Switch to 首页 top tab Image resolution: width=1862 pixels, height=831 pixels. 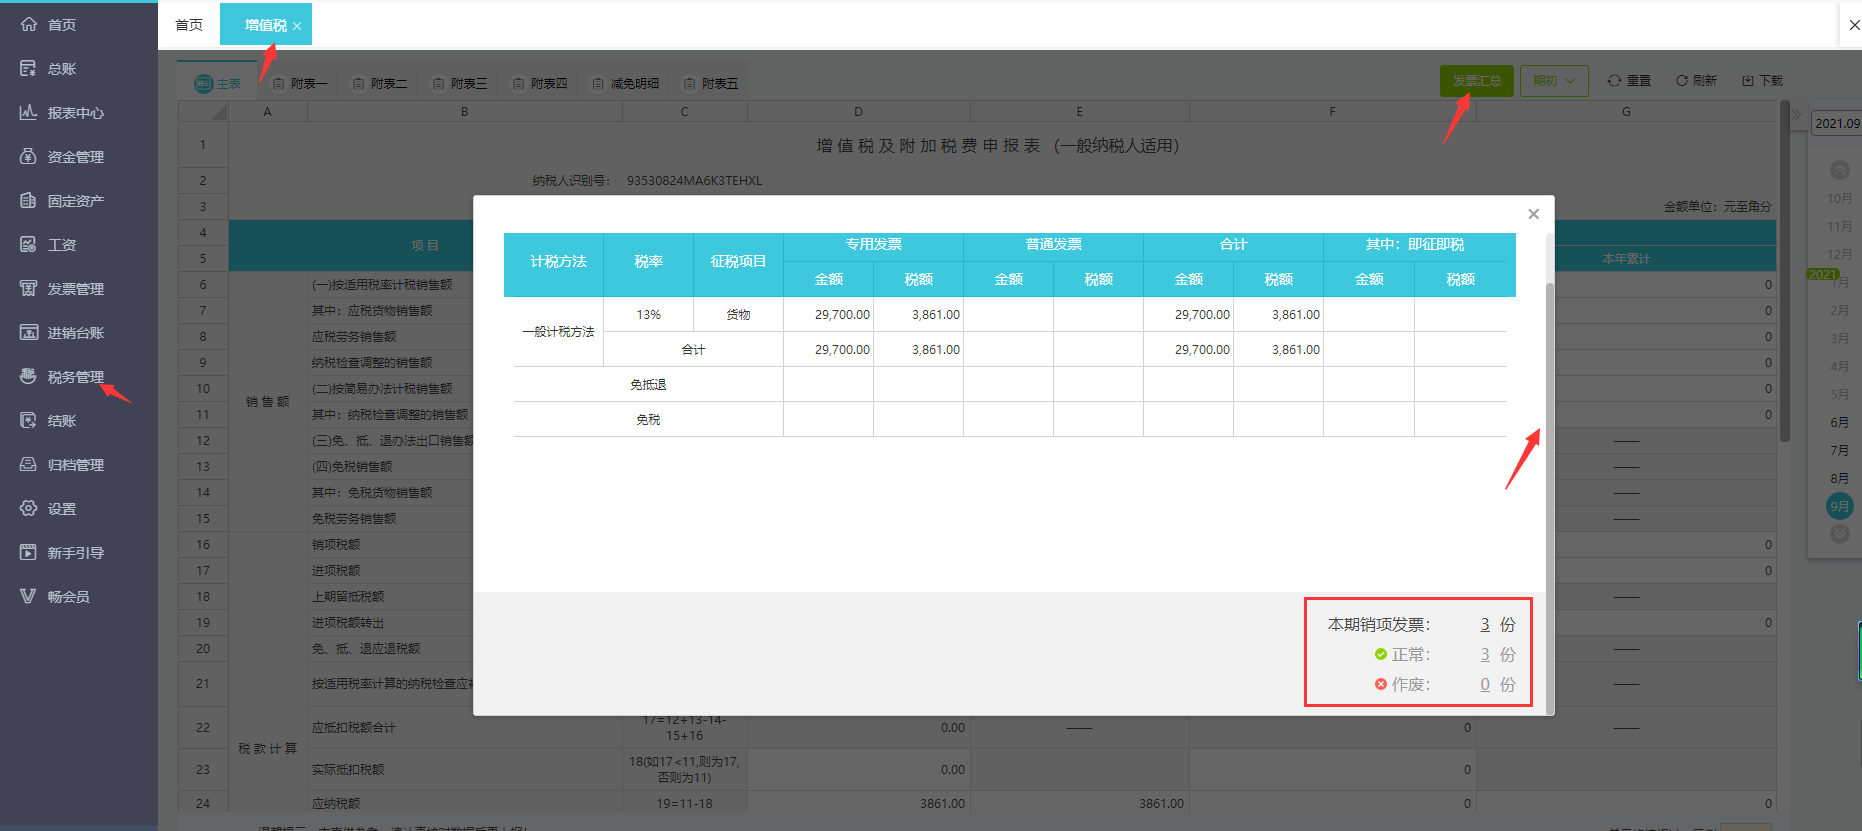coord(189,25)
